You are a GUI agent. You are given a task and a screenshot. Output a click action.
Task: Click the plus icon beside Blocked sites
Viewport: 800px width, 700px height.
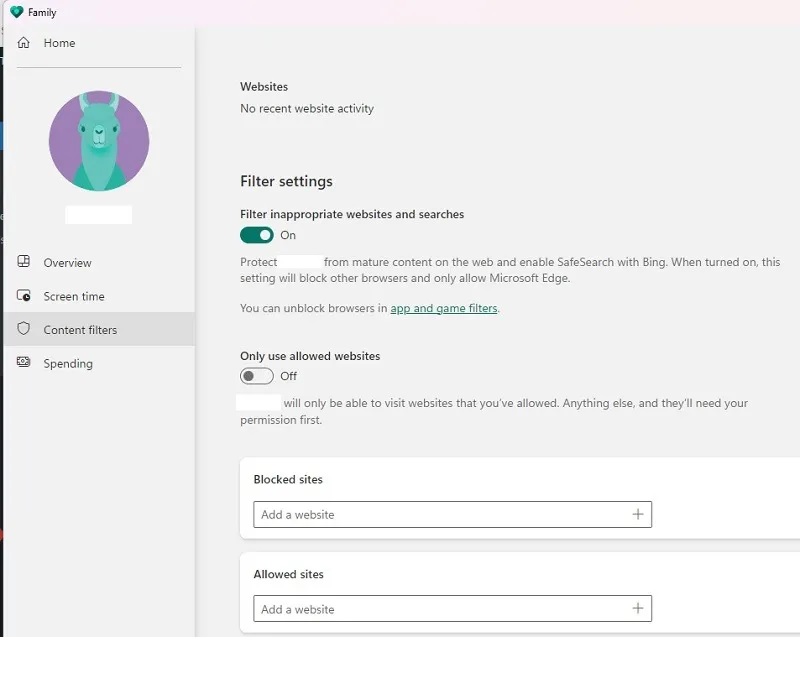pos(638,514)
